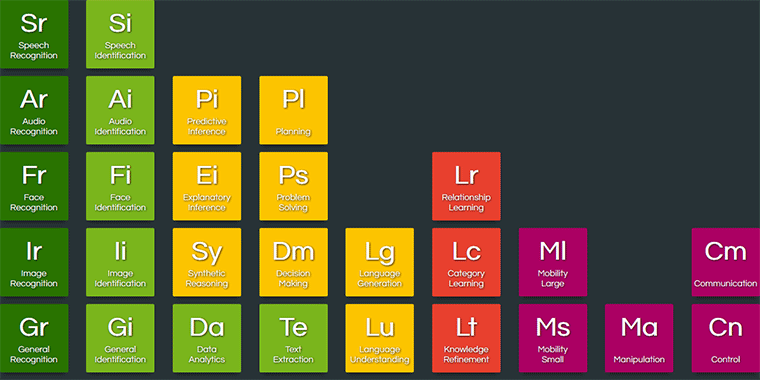
Task: Select the Sr Speech Recognition tile
Action: 34,34
